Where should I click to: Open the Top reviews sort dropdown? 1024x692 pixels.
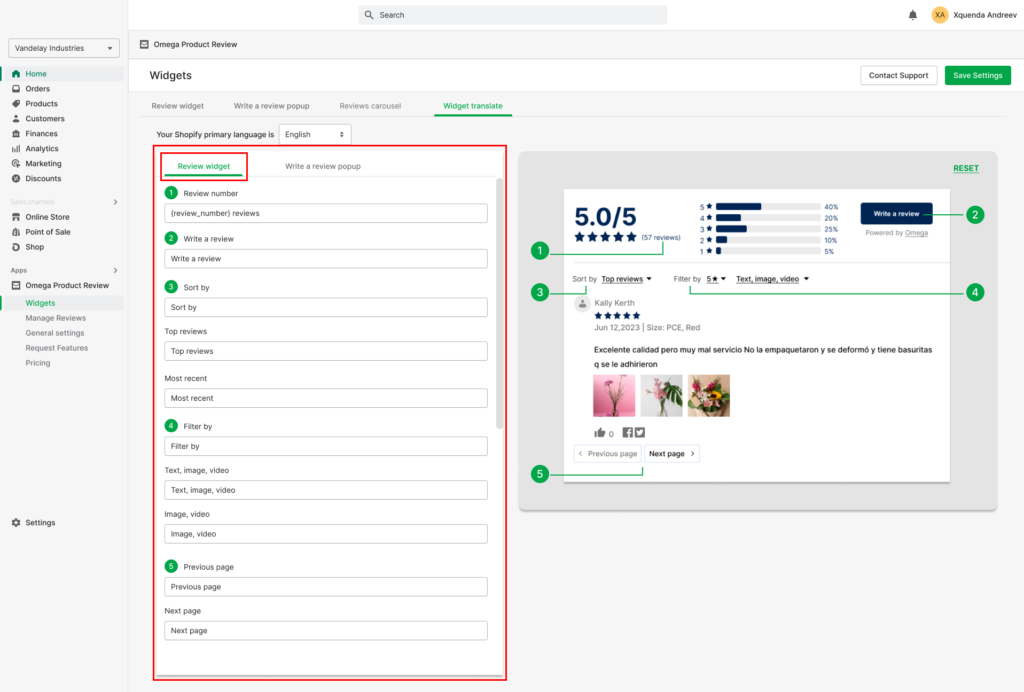click(x=626, y=279)
